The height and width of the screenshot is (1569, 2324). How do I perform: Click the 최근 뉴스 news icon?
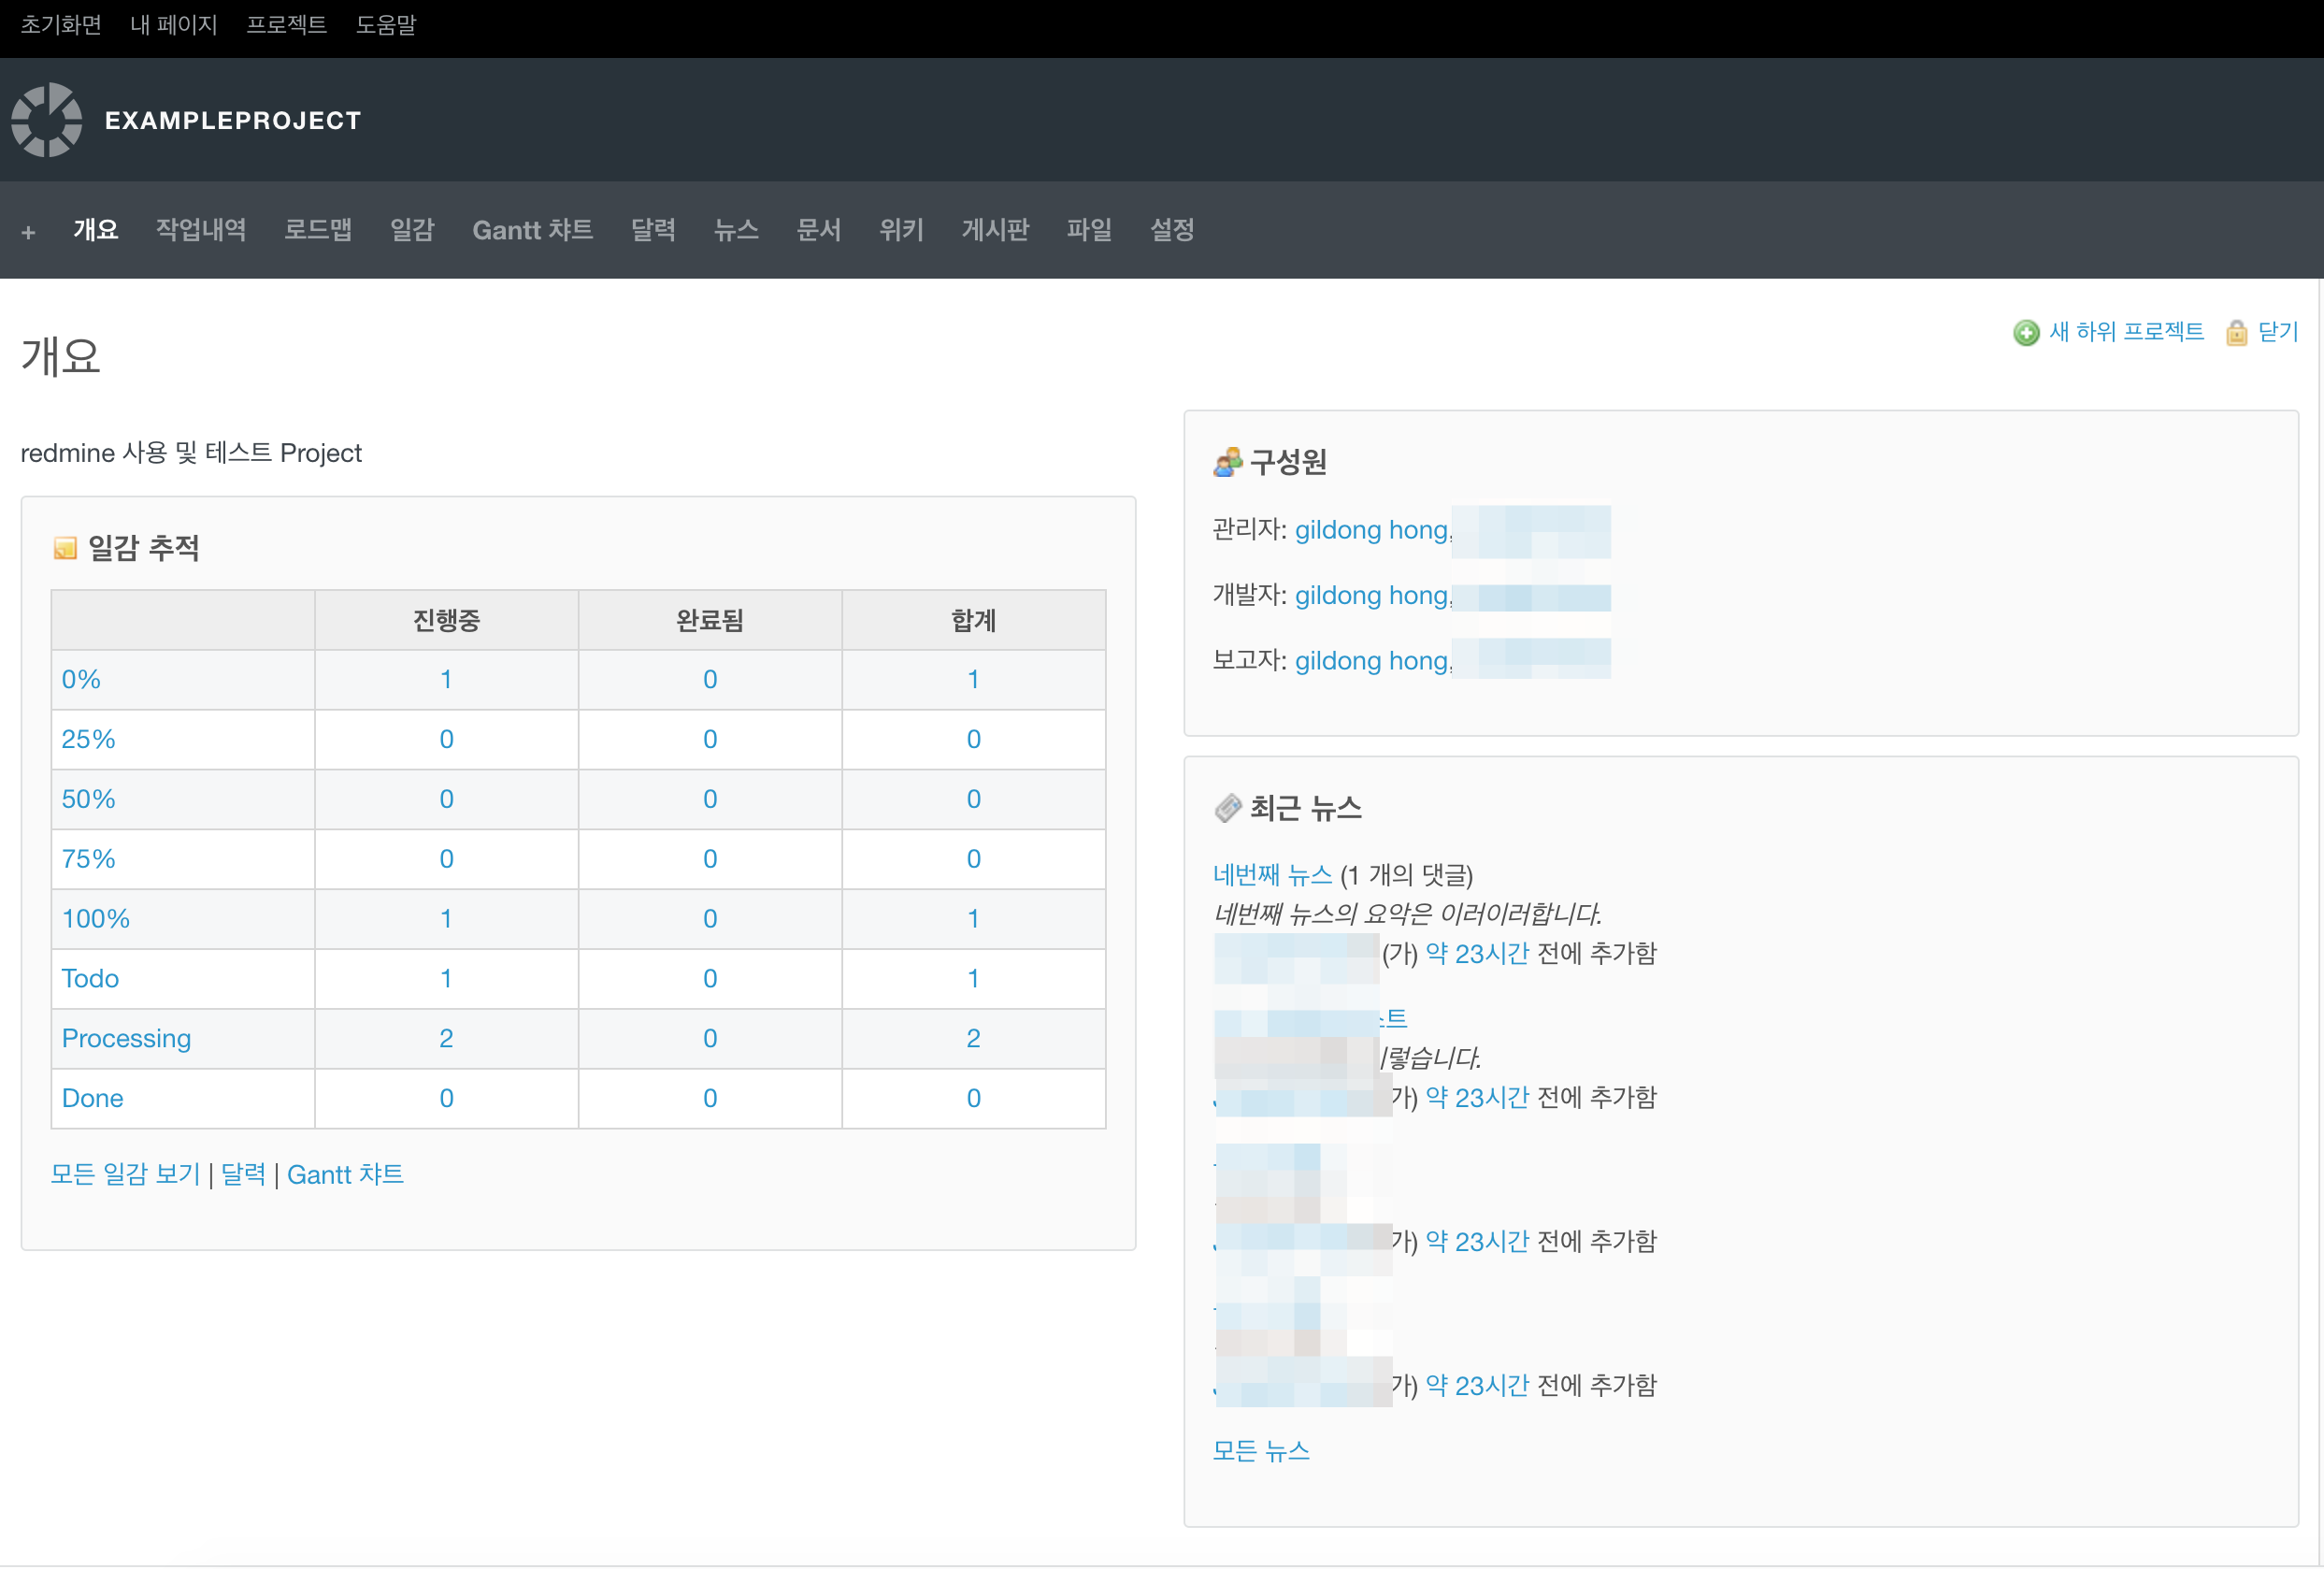pos(1227,808)
